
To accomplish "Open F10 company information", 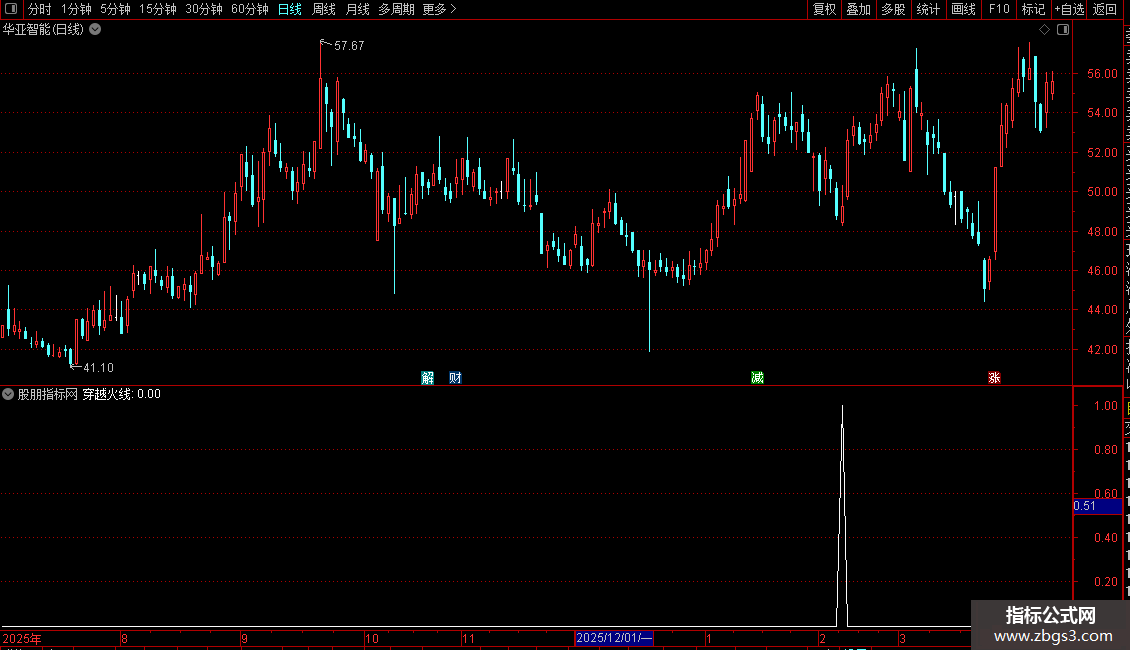I will (998, 9).
